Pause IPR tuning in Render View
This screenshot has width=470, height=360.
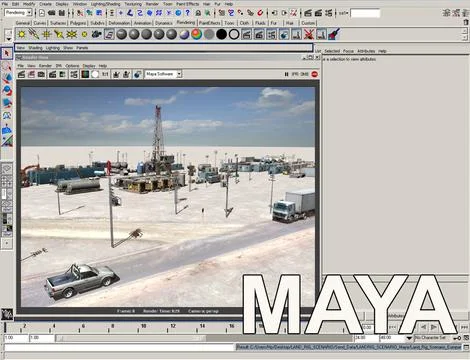point(286,74)
